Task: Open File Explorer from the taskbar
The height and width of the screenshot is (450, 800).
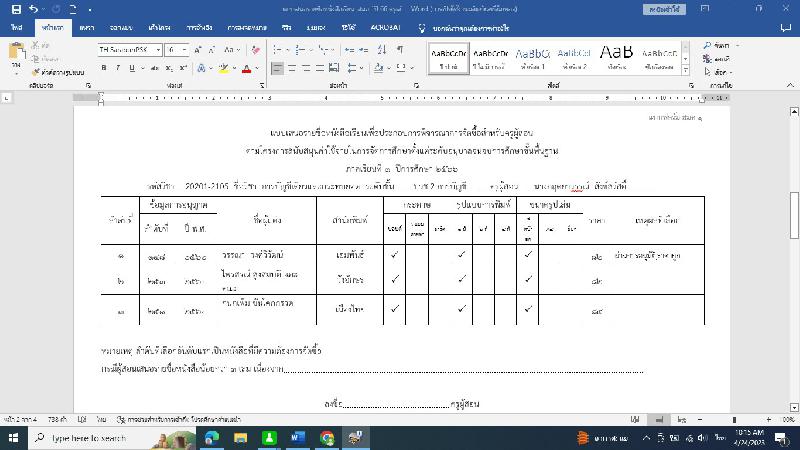Action: point(240,438)
